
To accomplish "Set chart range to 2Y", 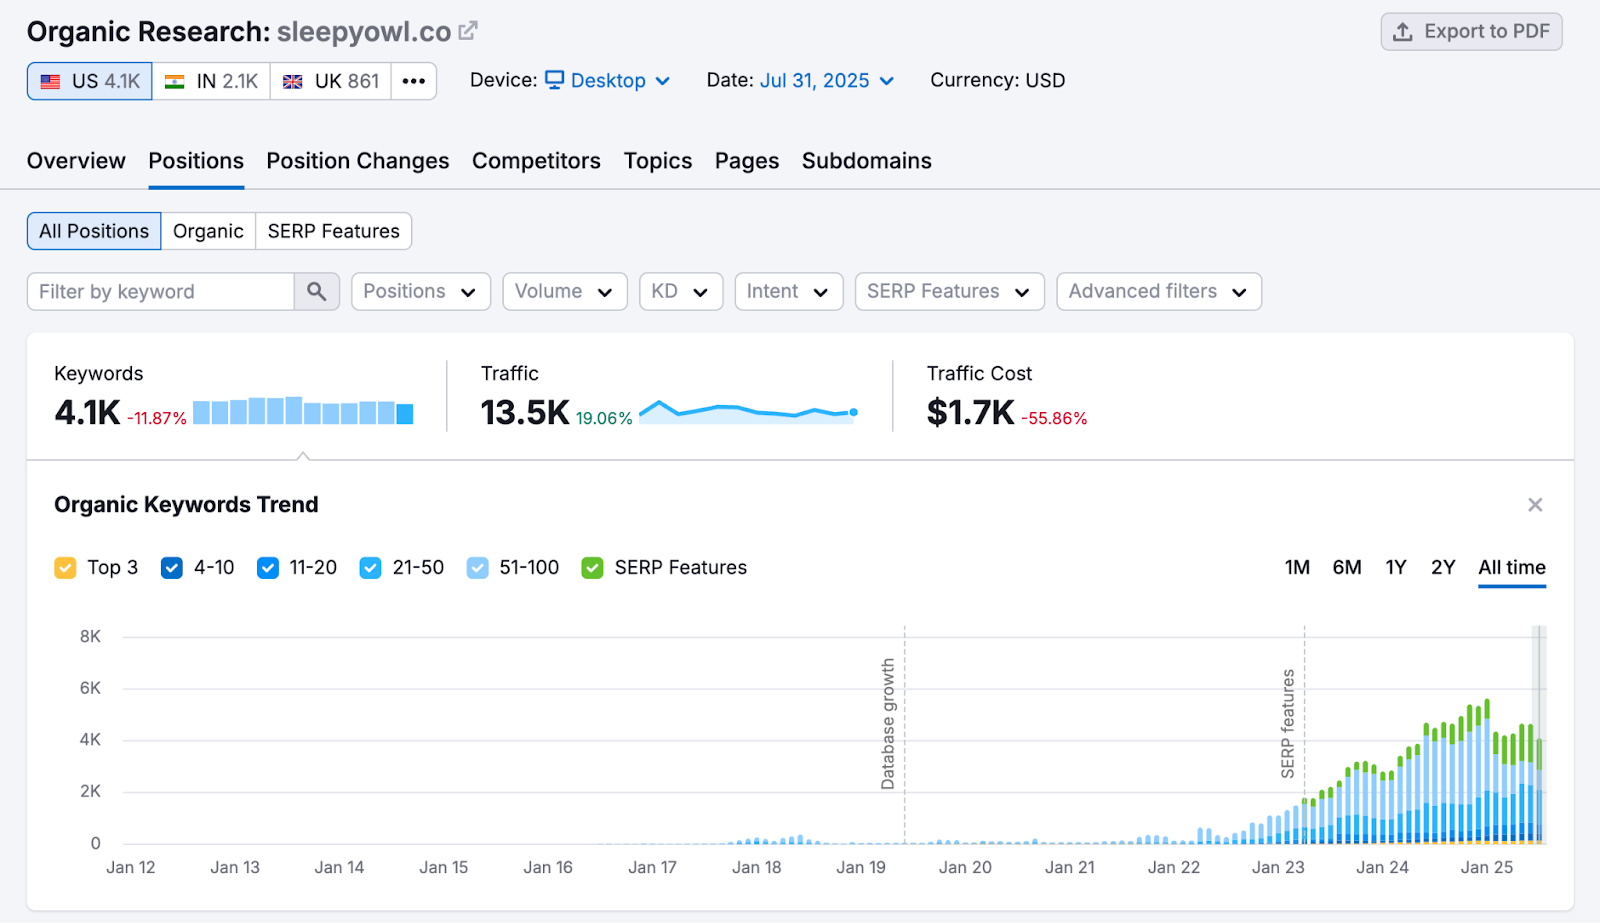I will [x=1443, y=567].
